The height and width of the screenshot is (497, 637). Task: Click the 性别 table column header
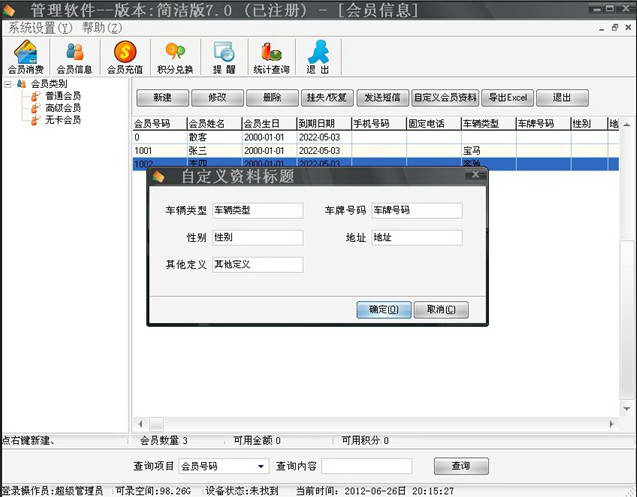pos(589,124)
